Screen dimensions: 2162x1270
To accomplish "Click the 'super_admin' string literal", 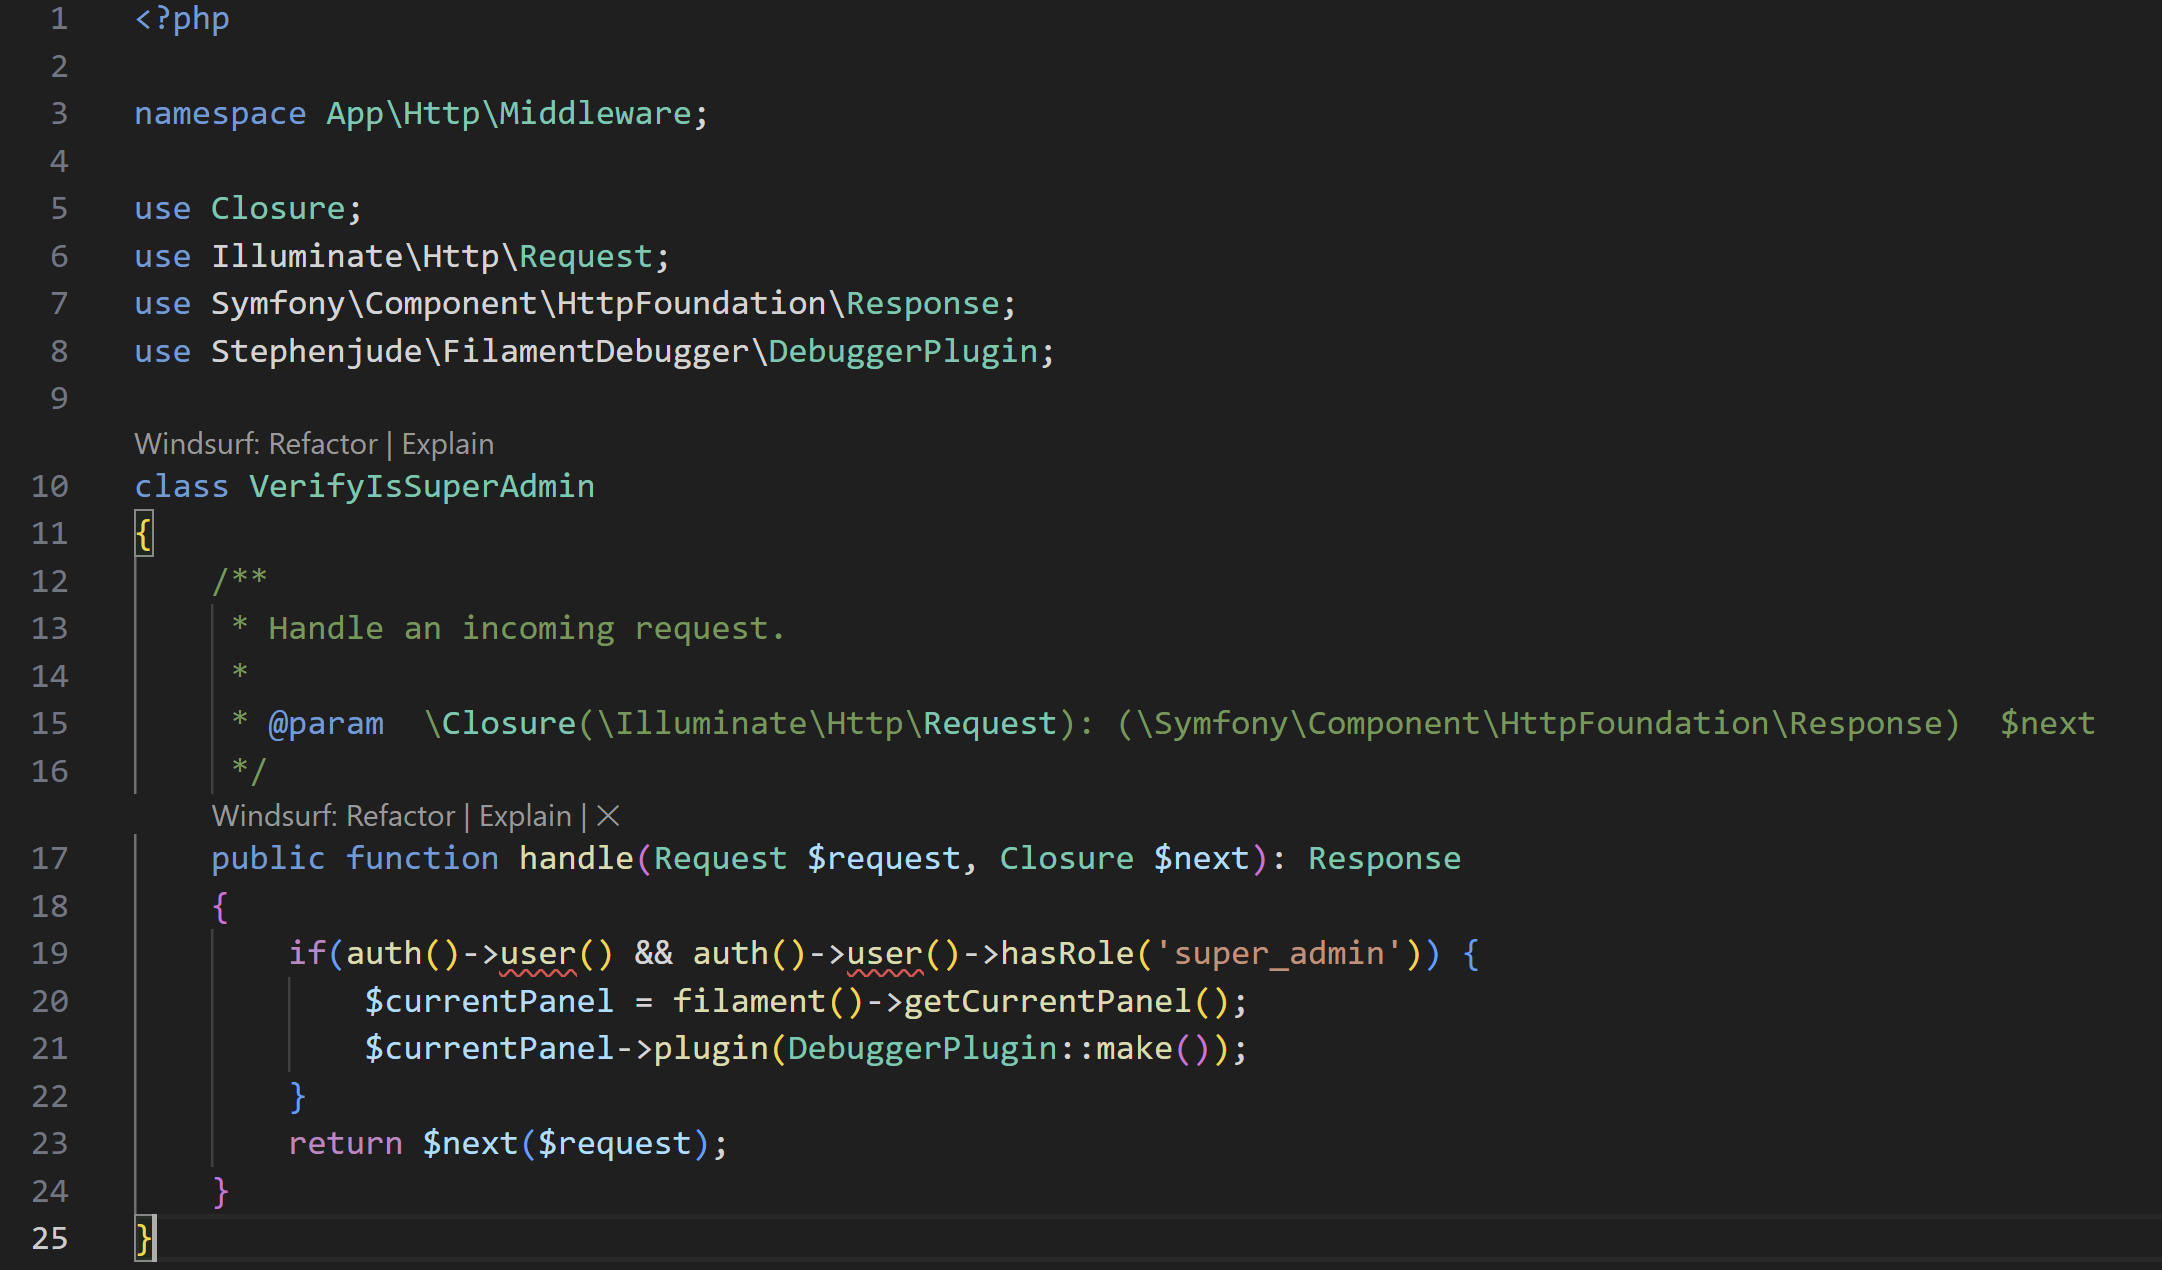I will pos(1279,953).
